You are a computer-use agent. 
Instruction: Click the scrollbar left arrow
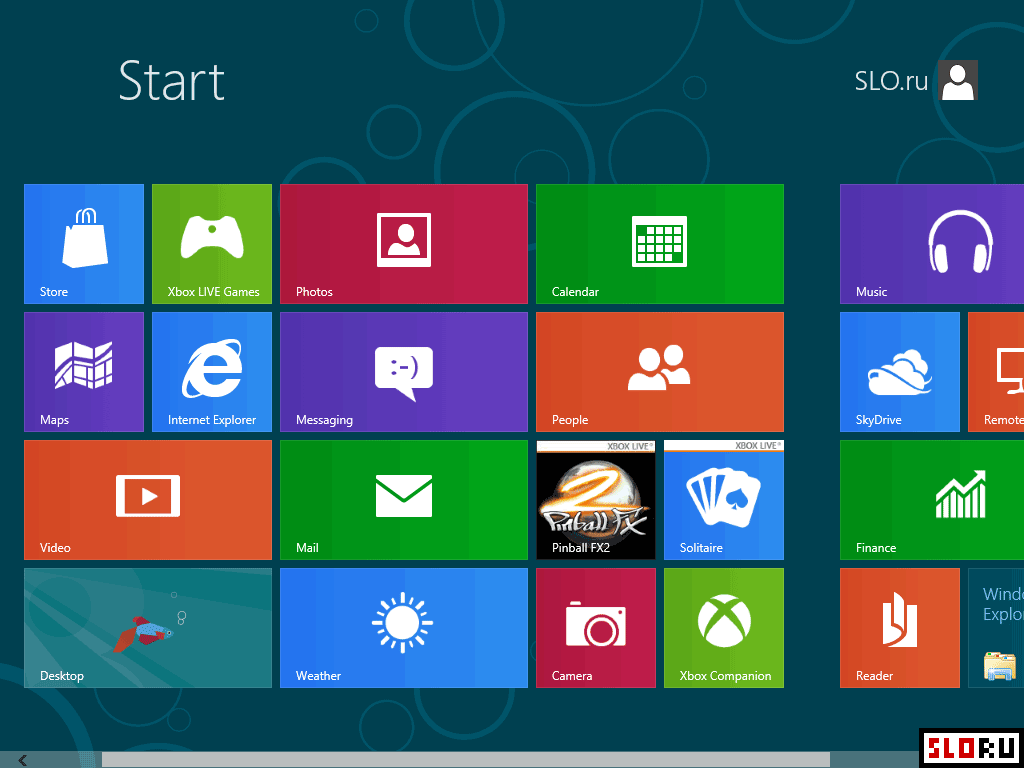coord(23,760)
